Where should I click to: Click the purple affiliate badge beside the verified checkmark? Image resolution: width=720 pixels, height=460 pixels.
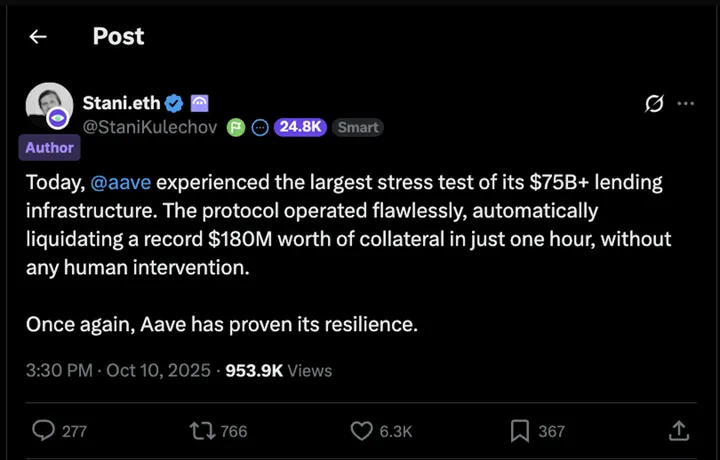198,102
